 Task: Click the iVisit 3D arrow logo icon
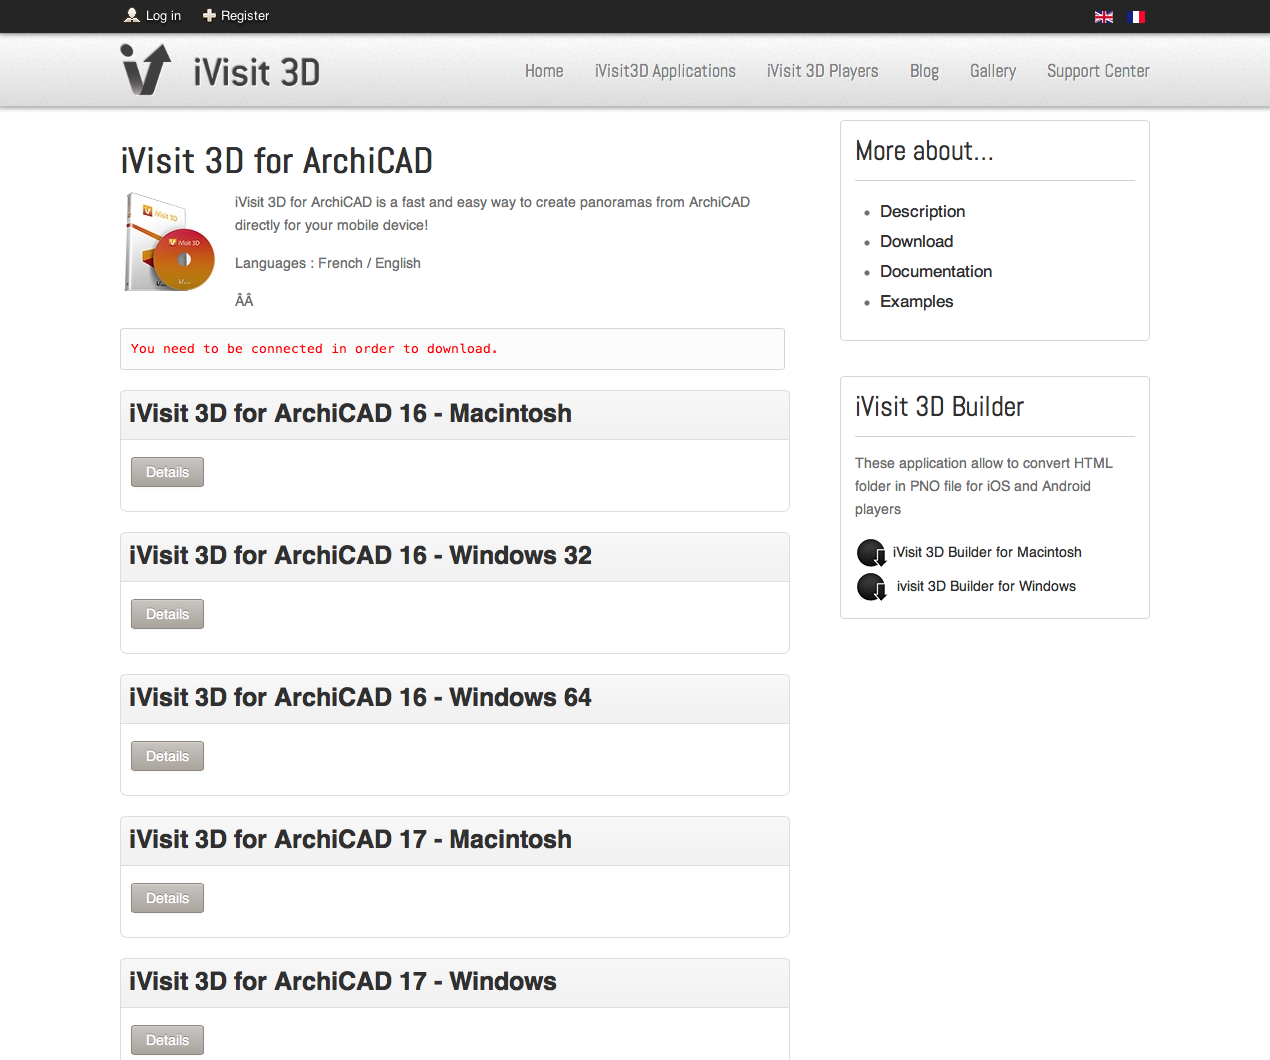pos(146,69)
